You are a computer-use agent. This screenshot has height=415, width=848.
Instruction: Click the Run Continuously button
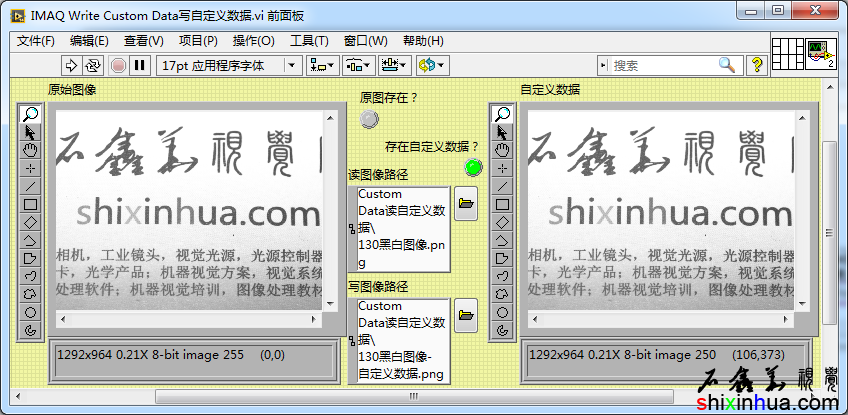pos(93,65)
